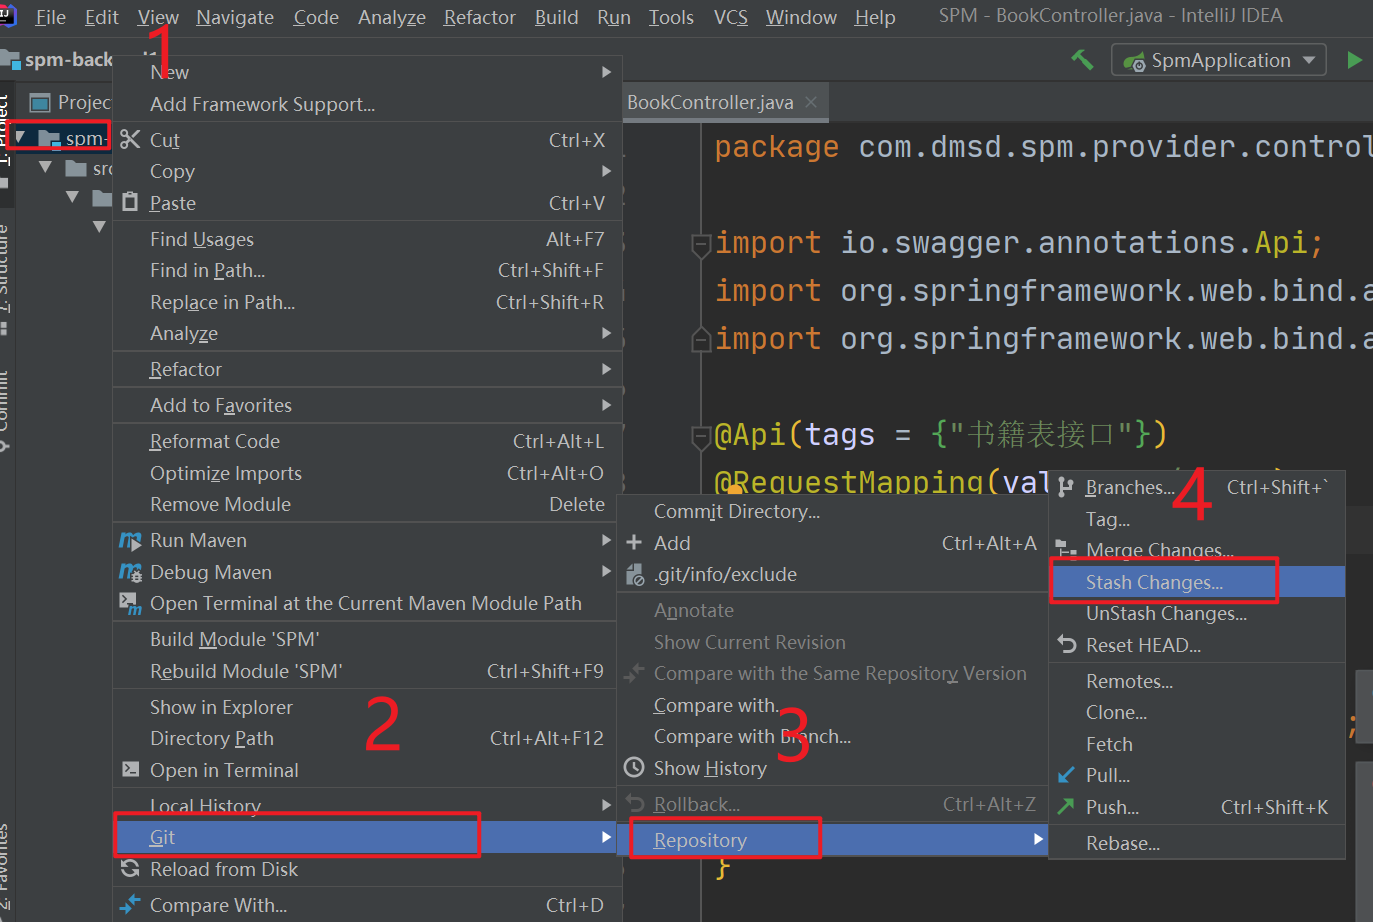Click the spm module folder icon
1373x922 pixels.
tap(50, 138)
